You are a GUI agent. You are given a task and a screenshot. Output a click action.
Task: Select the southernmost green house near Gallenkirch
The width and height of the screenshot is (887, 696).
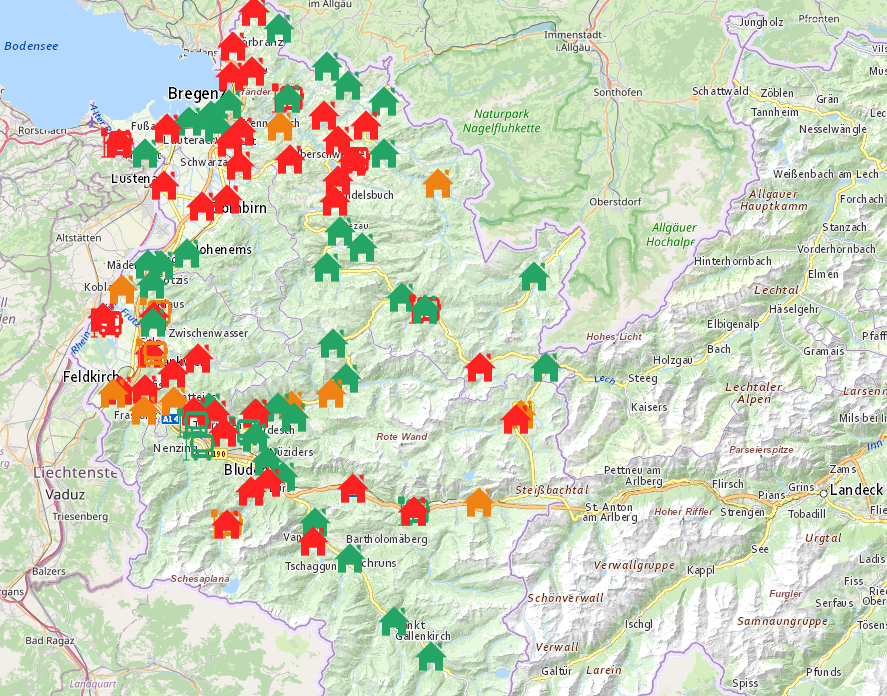[430, 656]
